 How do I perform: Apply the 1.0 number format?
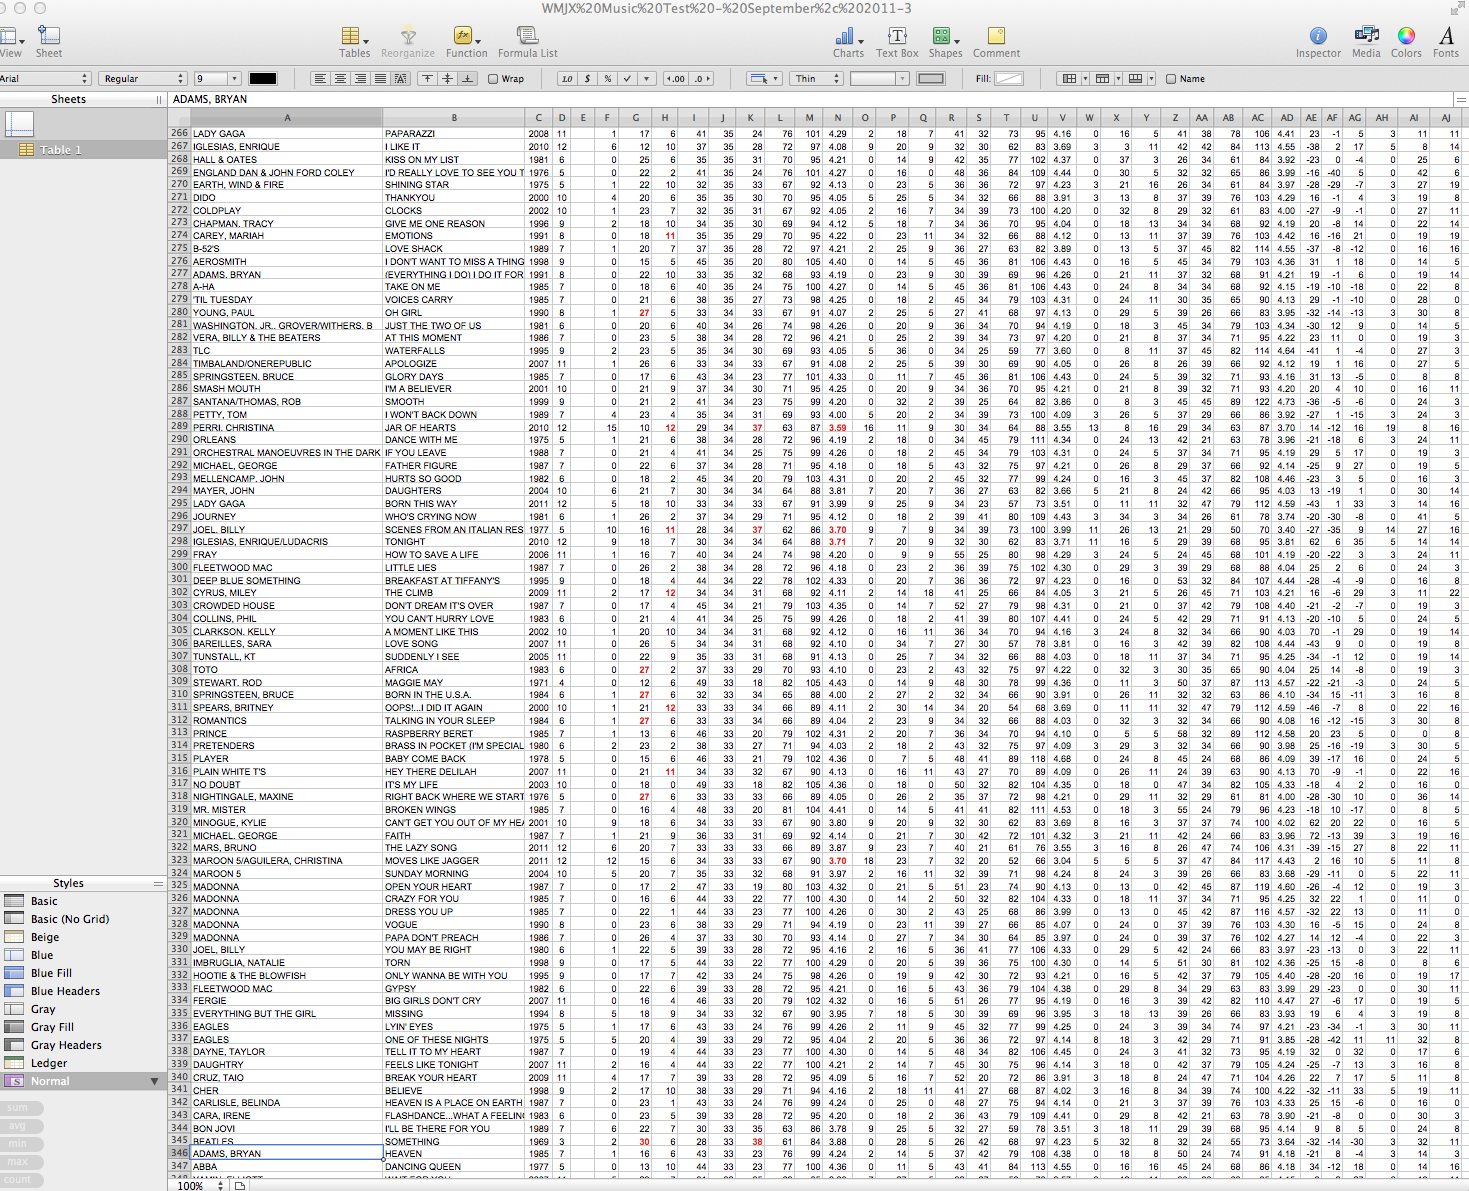click(x=567, y=78)
